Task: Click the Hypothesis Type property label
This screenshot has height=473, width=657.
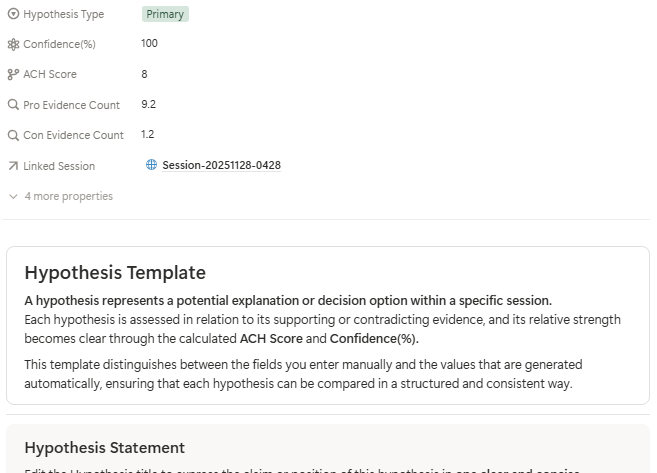Action: pos(62,15)
